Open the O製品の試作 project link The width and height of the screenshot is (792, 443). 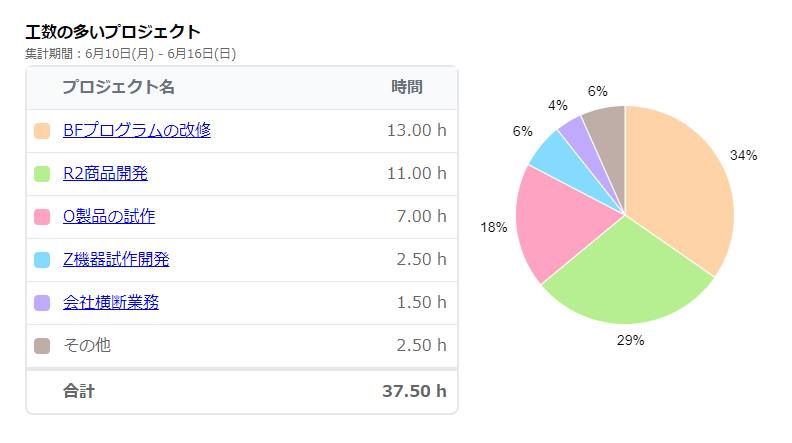tap(108, 217)
